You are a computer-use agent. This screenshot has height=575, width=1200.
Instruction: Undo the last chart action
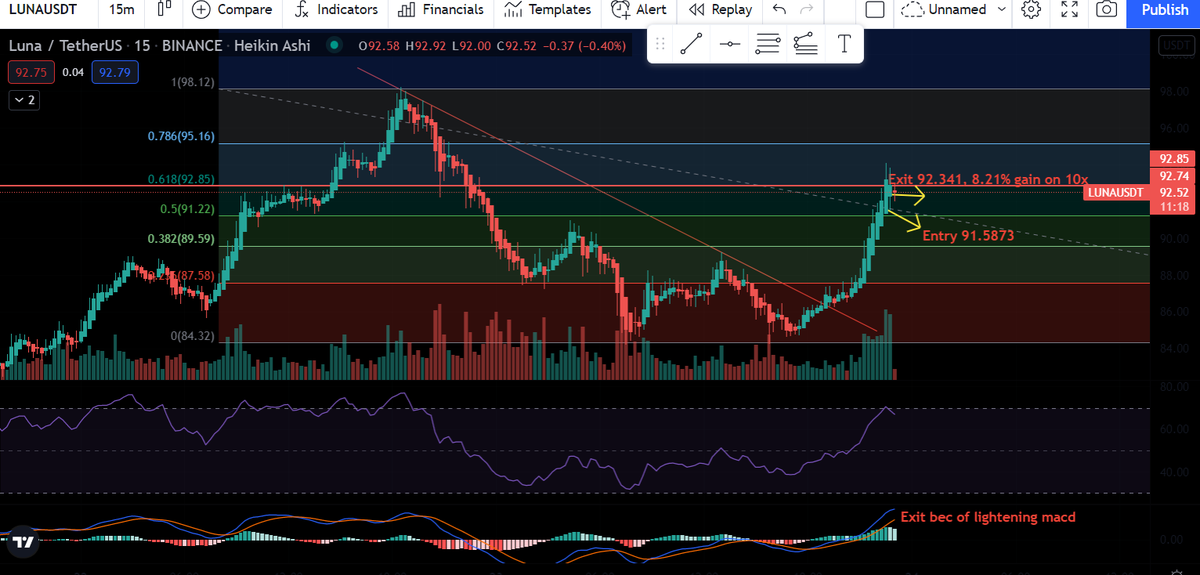780,9
